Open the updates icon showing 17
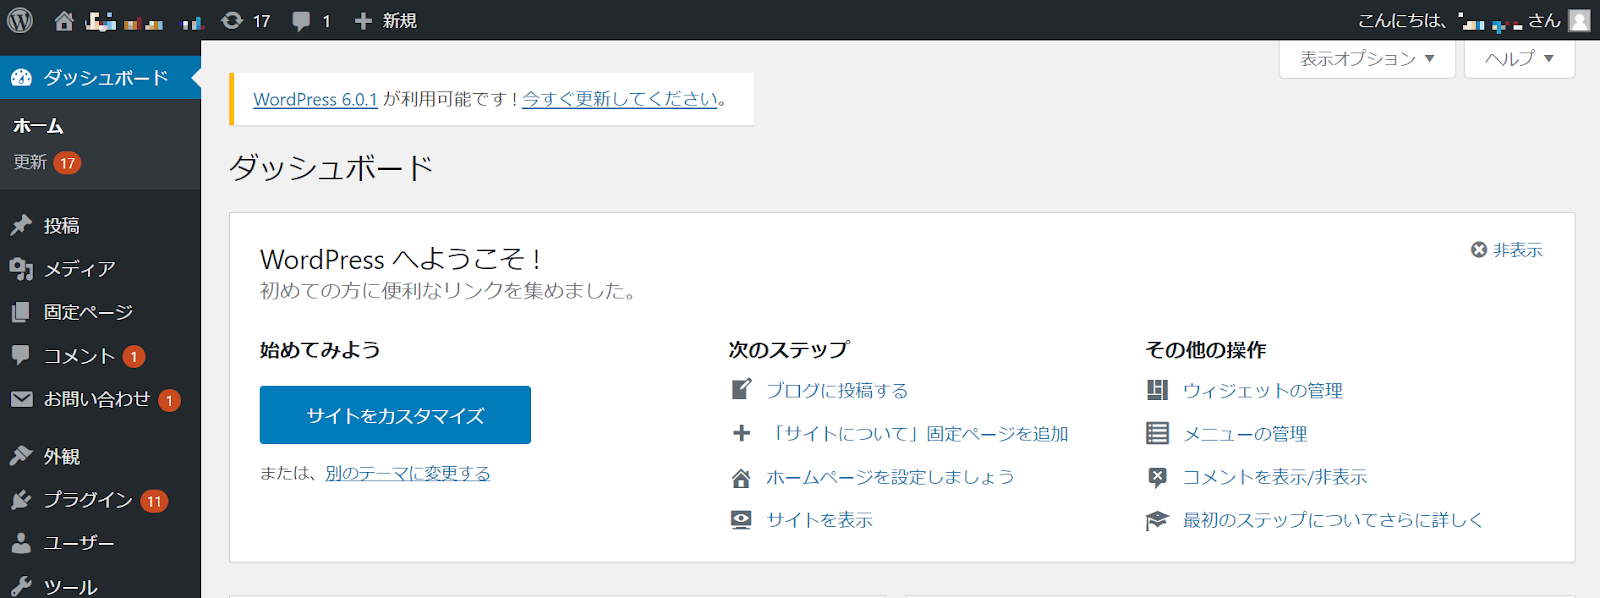The height and width of the screenshot is (598, 1600). (x=232, y=20)
